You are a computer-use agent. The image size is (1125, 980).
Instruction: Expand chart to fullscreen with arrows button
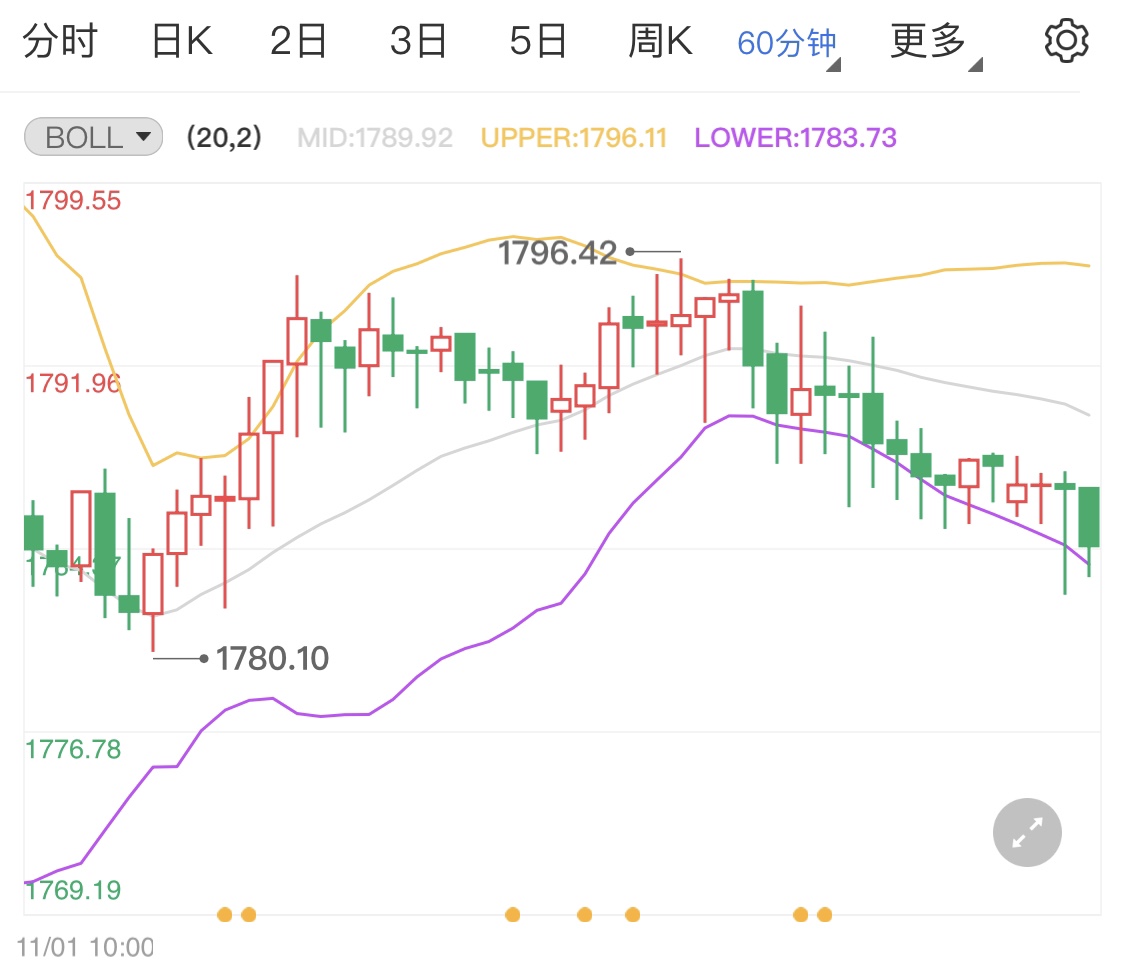[1027, 832]
